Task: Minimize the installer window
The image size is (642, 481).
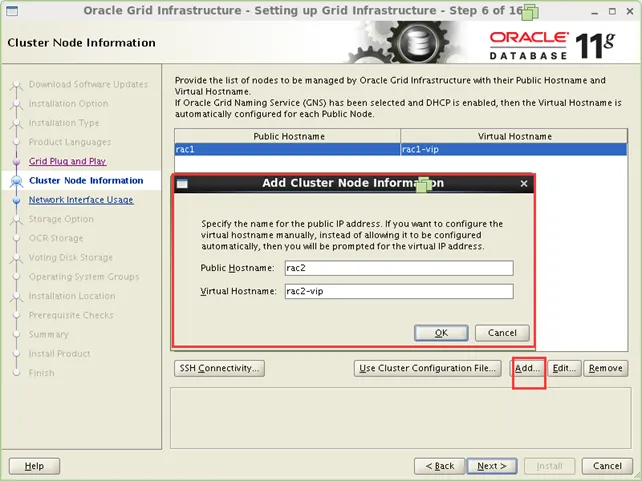Action: (x=595, y=12)
